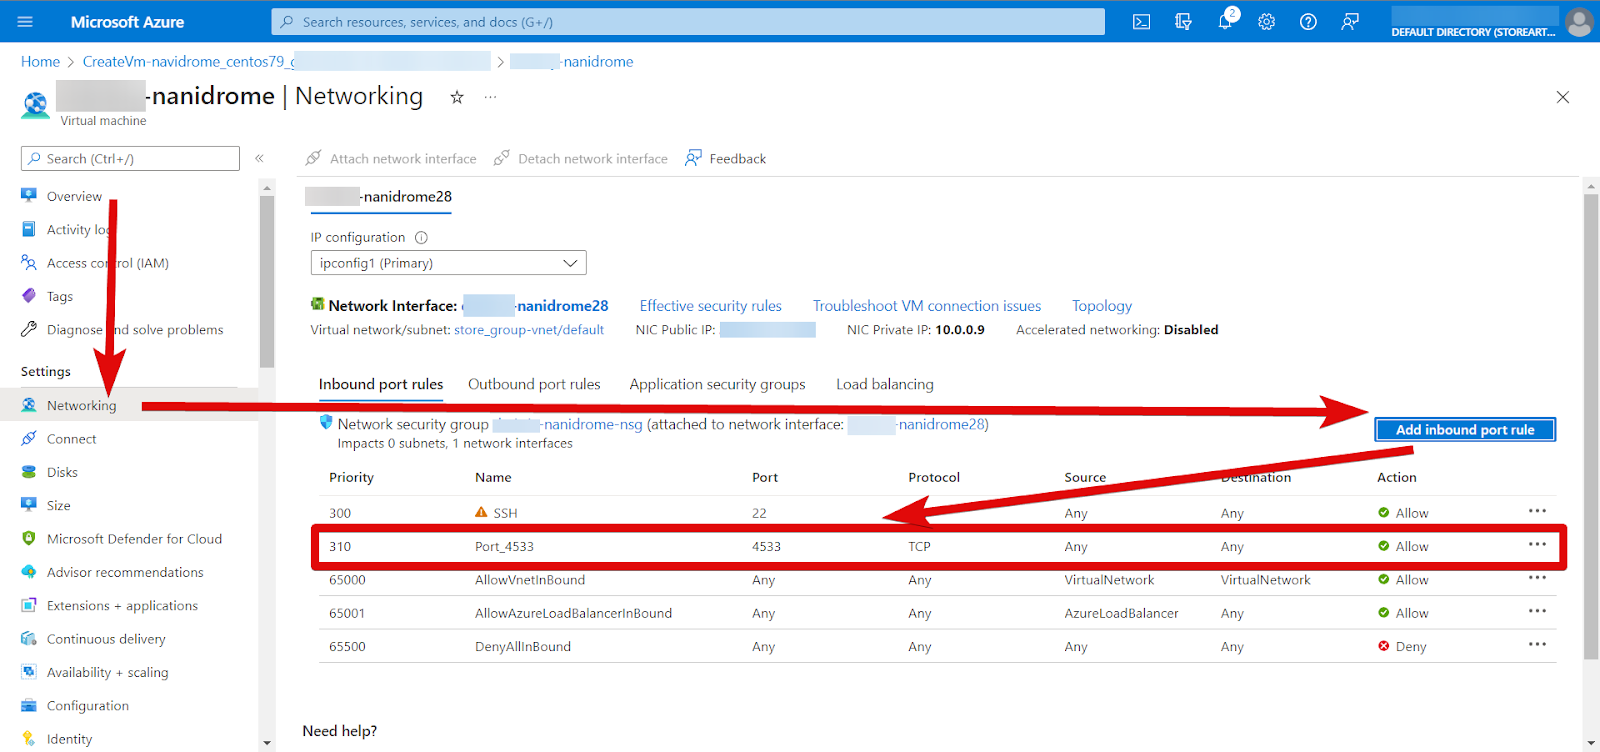The width and height of the screenshot is (1600, 752).
Task: Open the ellipsis menu for Port_4533 rule
Action: (x=1537, y=544)
